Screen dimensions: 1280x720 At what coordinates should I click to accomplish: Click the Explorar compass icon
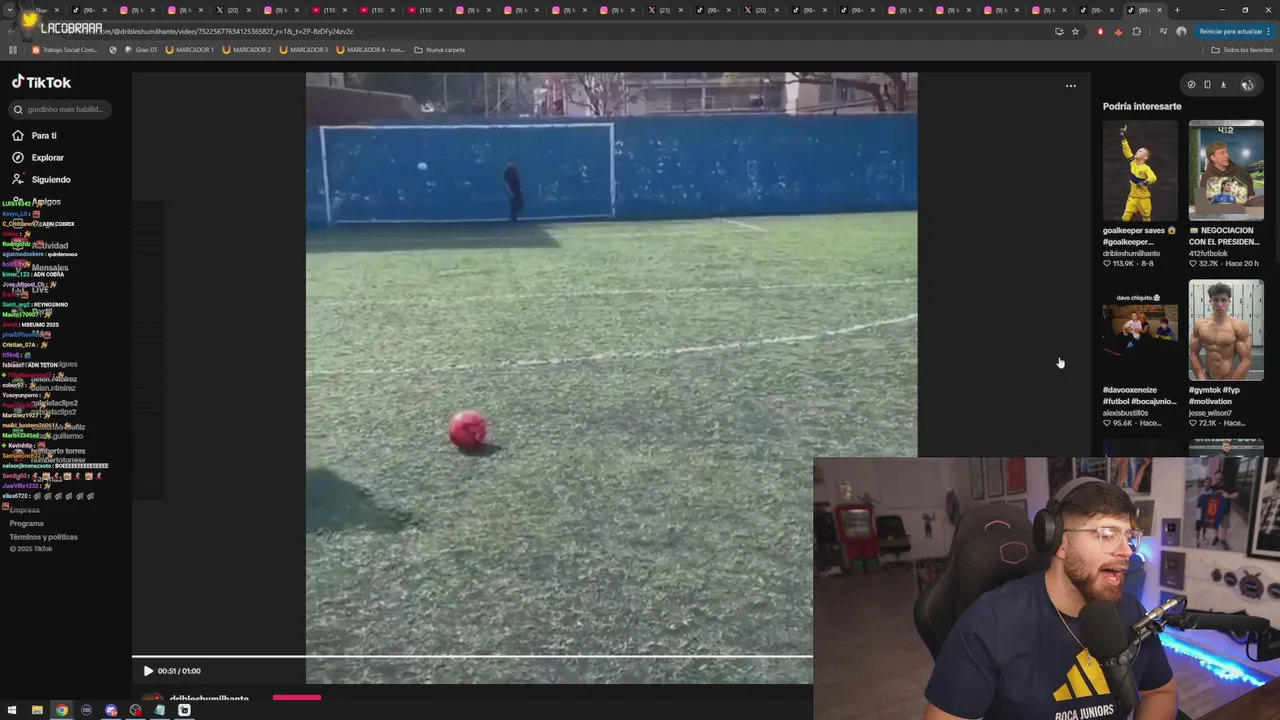tap(18, 157)
